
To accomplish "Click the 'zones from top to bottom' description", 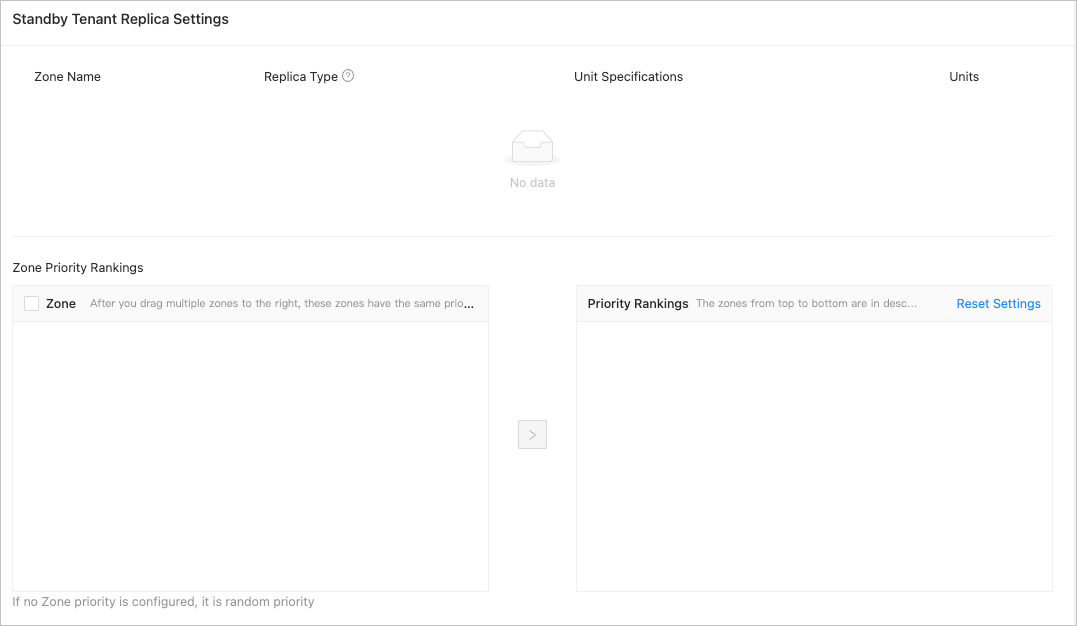I will (x=806, y=304).
